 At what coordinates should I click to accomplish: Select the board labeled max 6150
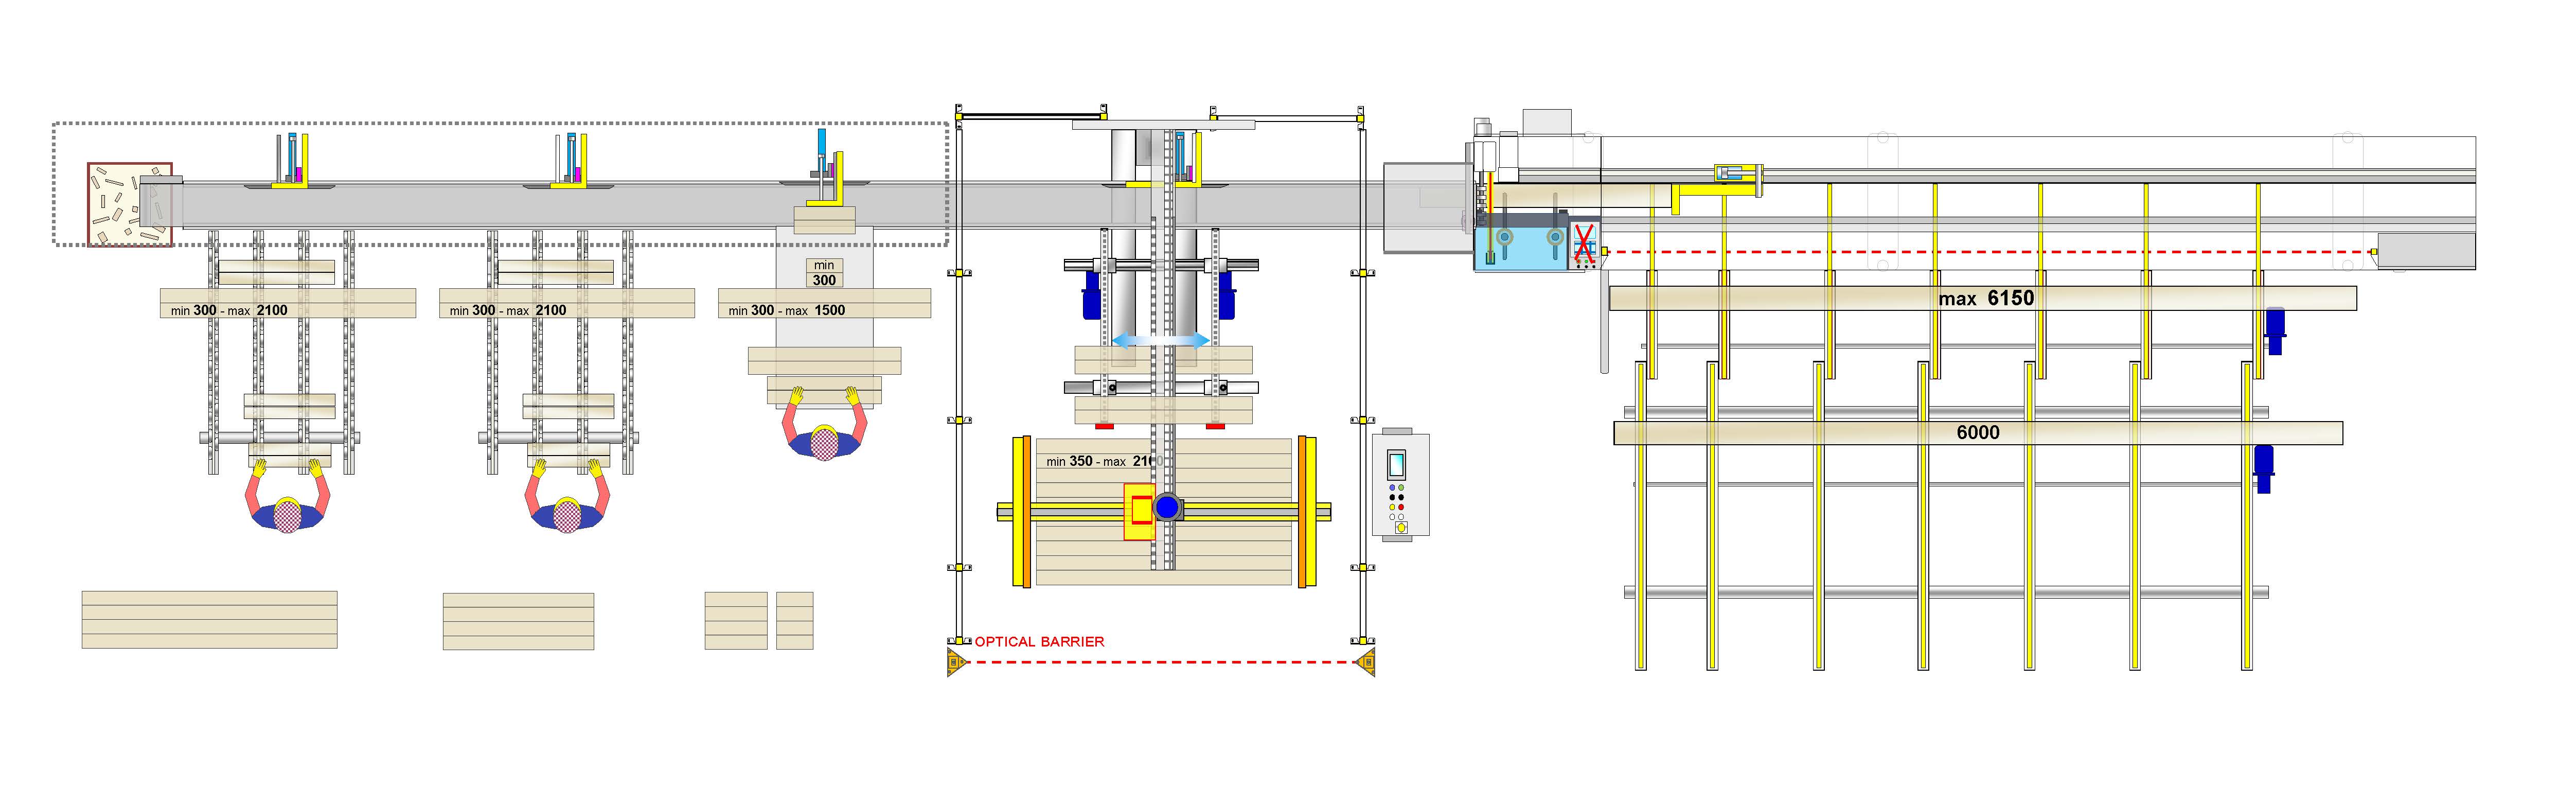[x=1983, y=298]
